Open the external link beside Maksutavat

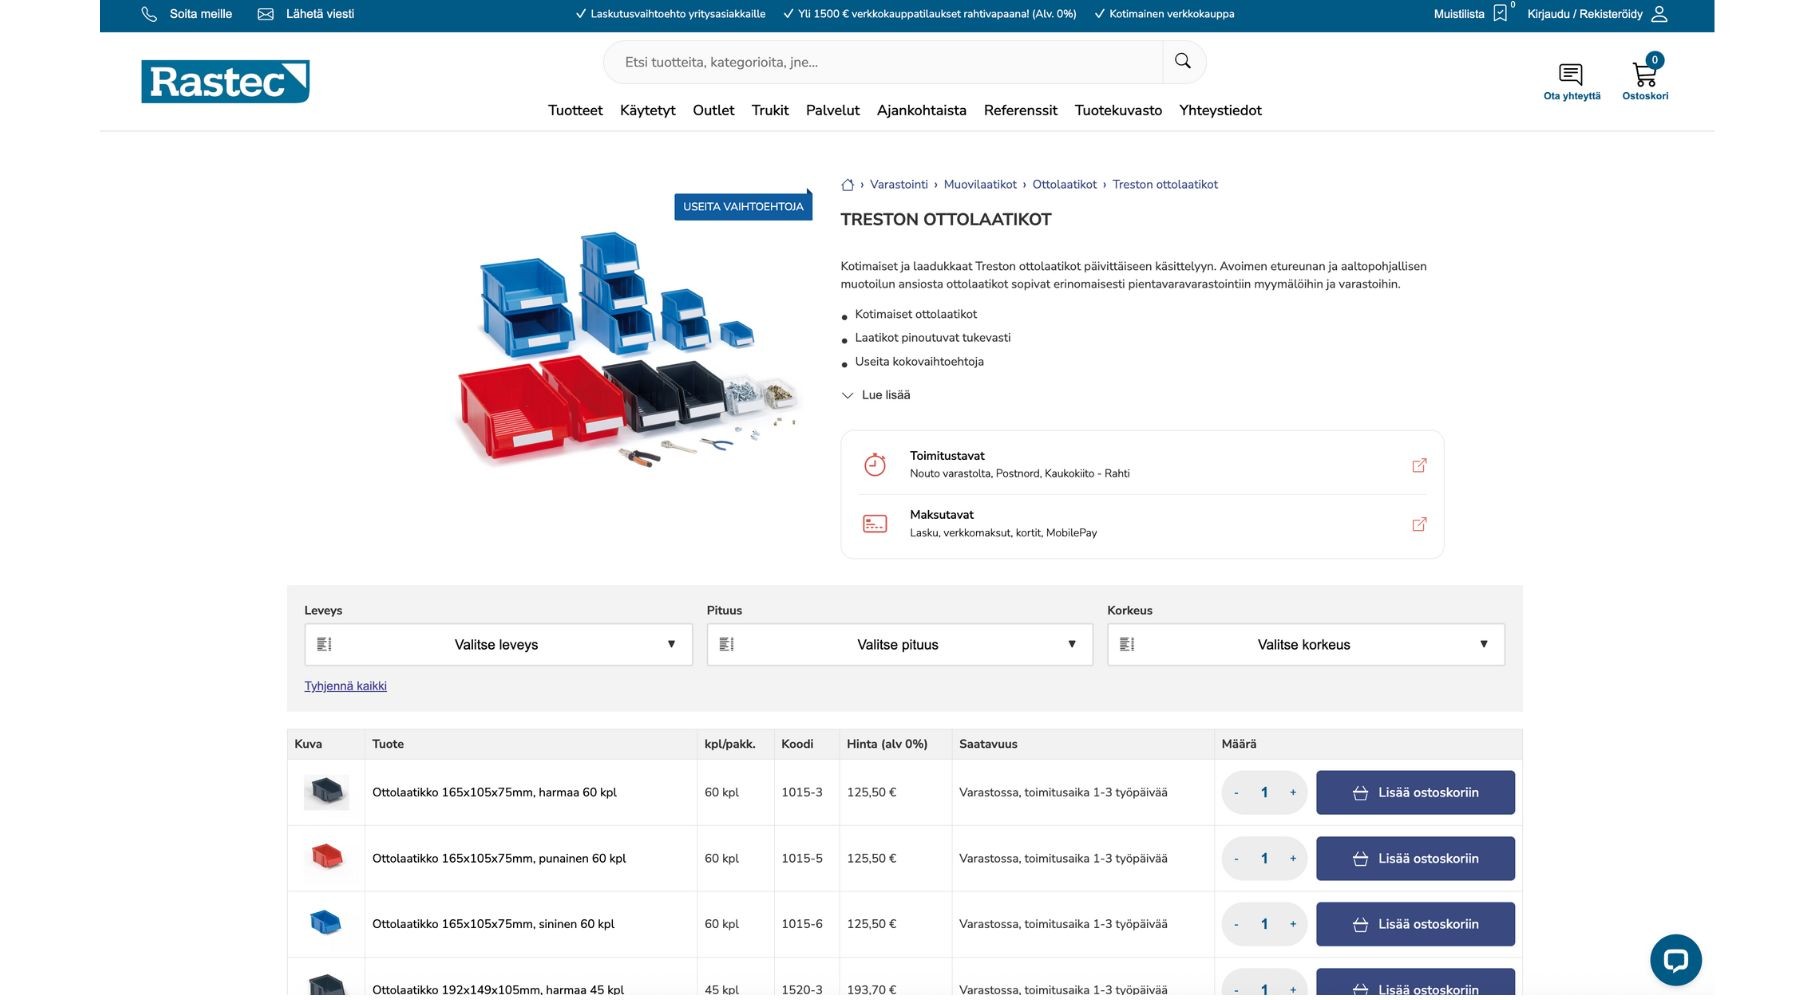tap(1419, 524)
